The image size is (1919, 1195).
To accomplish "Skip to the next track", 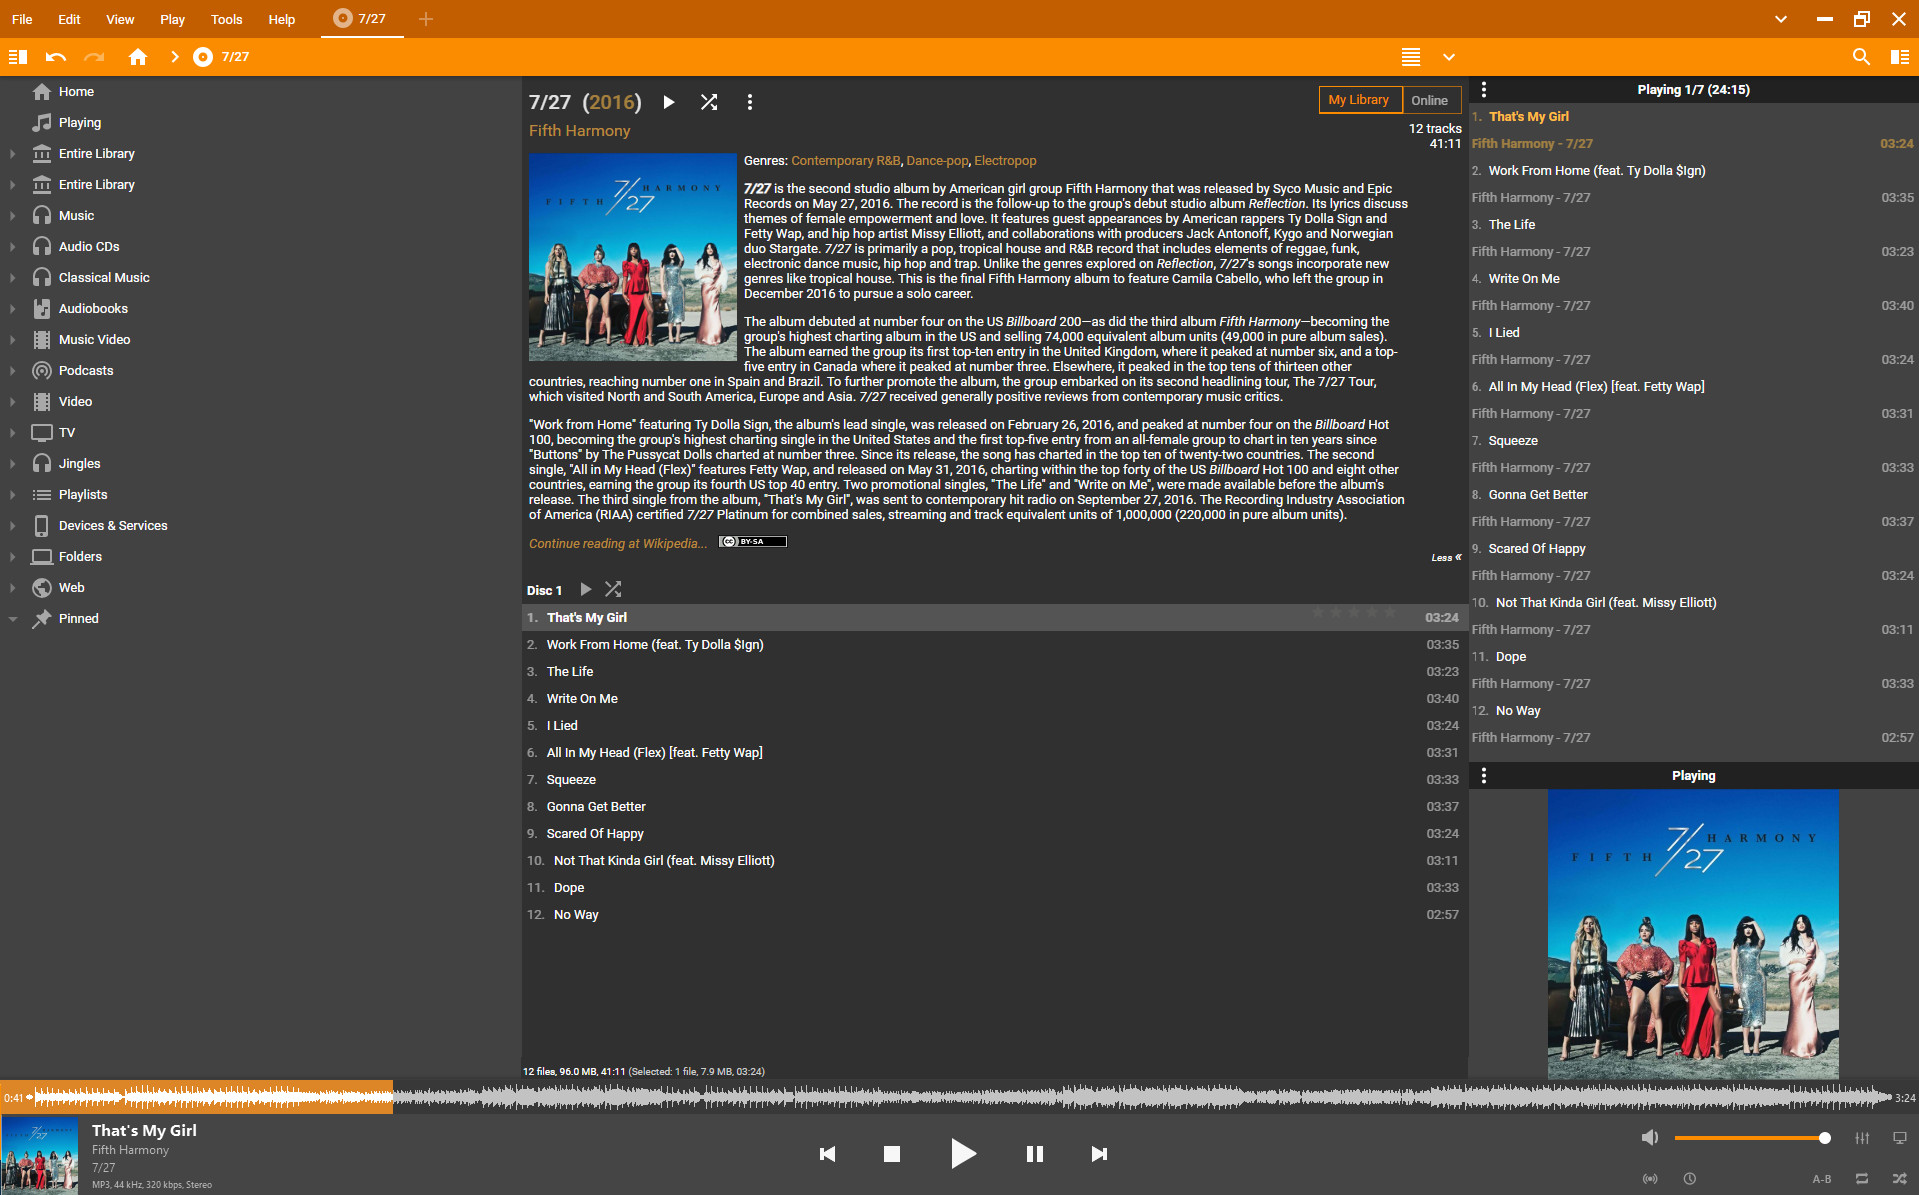I will 1099,1154.
